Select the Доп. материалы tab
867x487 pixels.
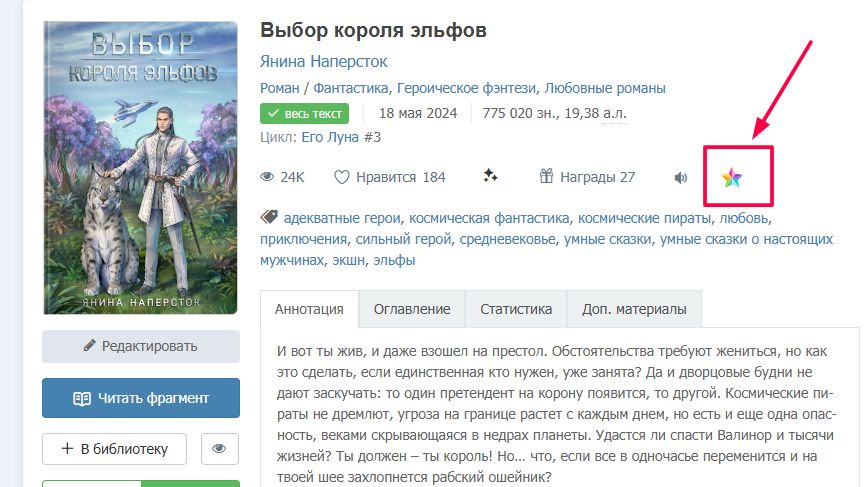click(x=634, y=309)
